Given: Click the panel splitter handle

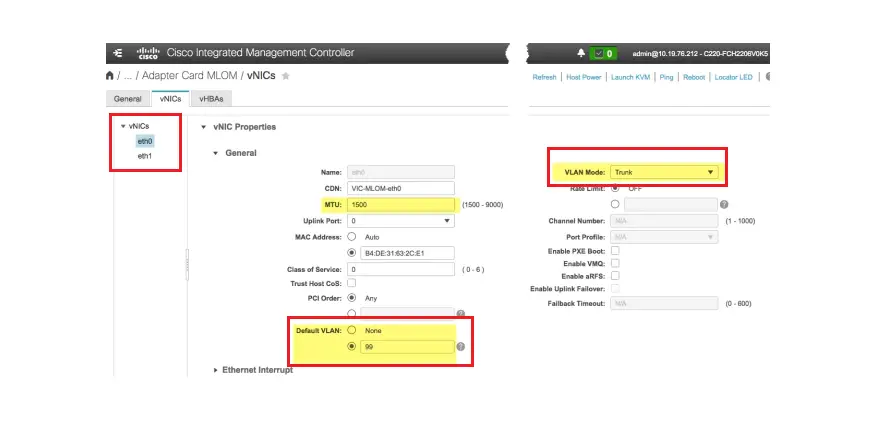Looking at the screenshot, I should 187,265.
